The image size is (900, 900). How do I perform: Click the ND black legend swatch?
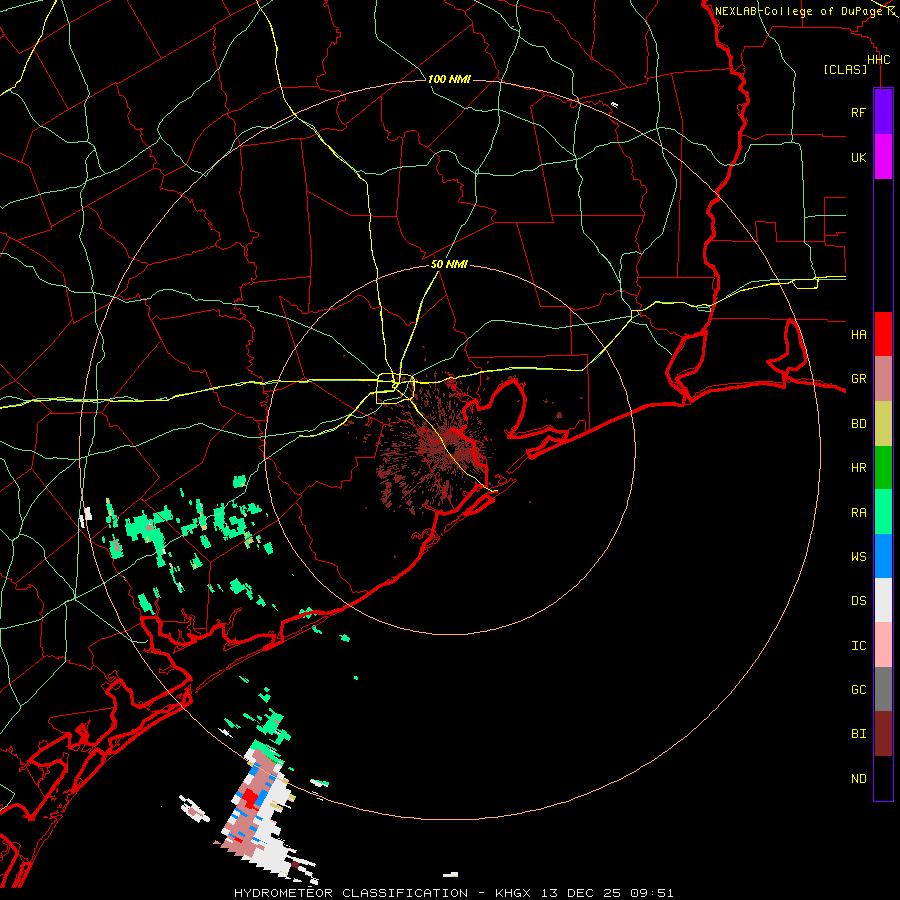(x=883, y=778)
